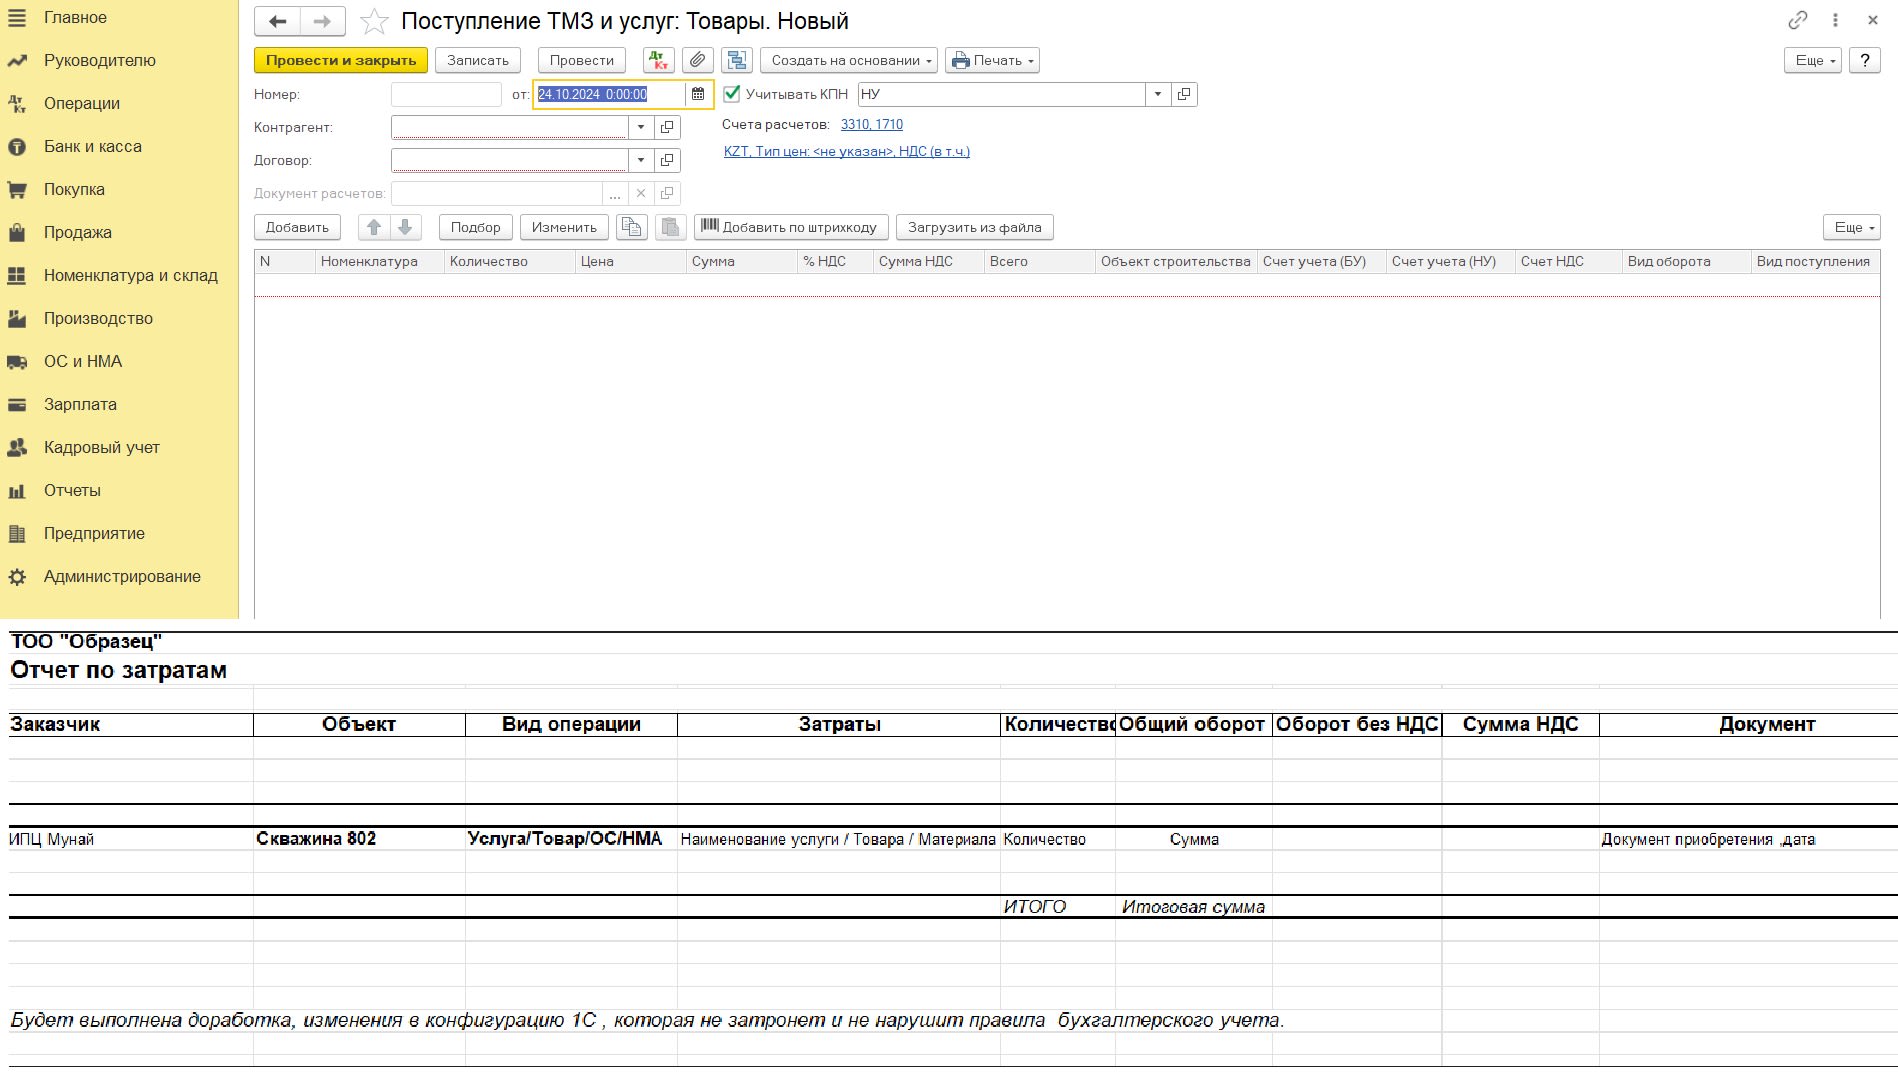The height and width of the screenshot is (1078, 1898).
Task: Open the Администрирование section
Action: point(122,576)
